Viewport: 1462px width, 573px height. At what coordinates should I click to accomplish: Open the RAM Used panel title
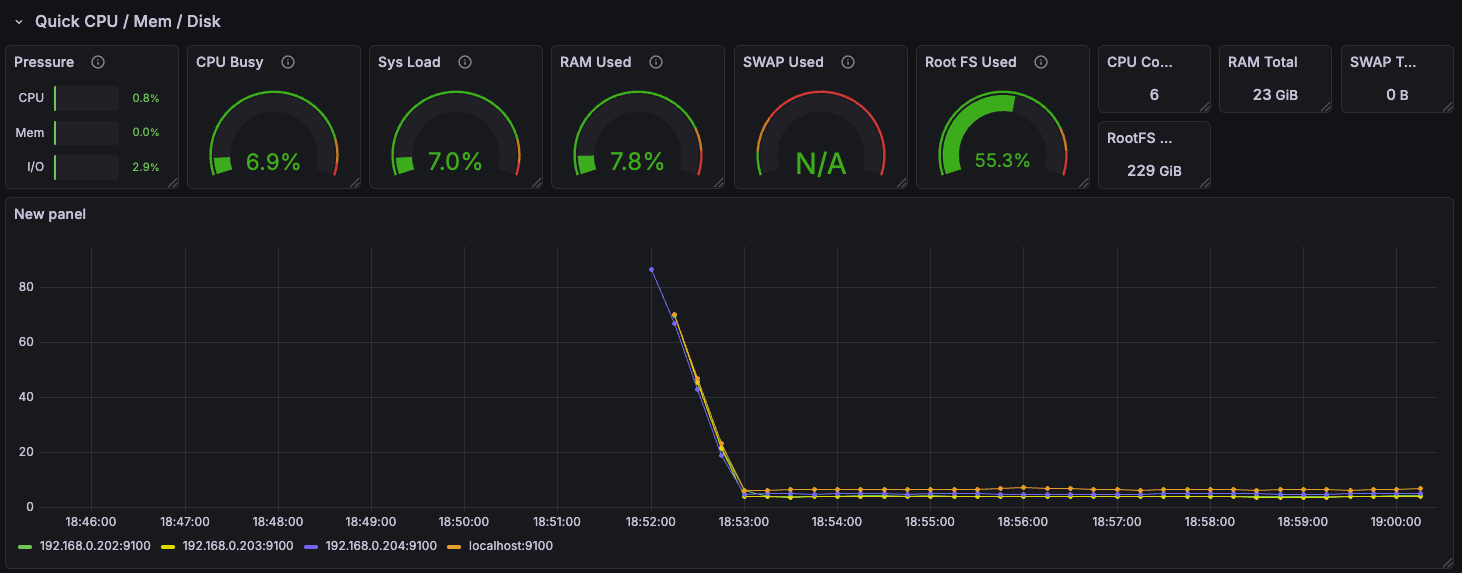pos(596,62)
